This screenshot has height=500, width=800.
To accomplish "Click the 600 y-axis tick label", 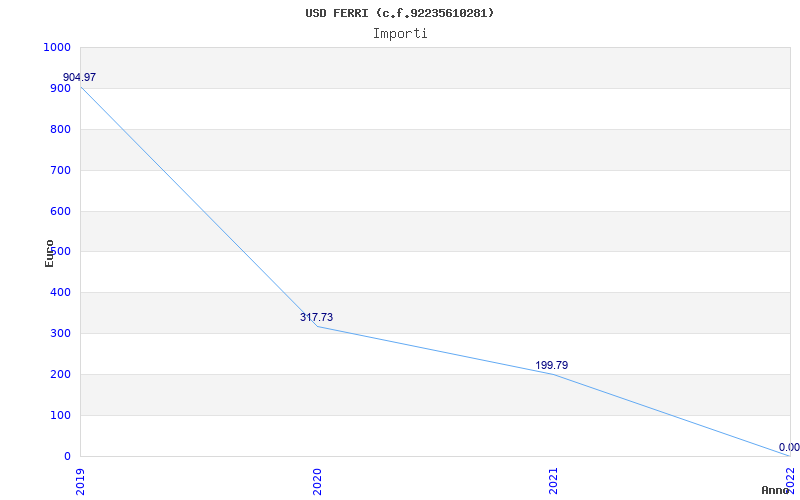I will pos(60,211).
